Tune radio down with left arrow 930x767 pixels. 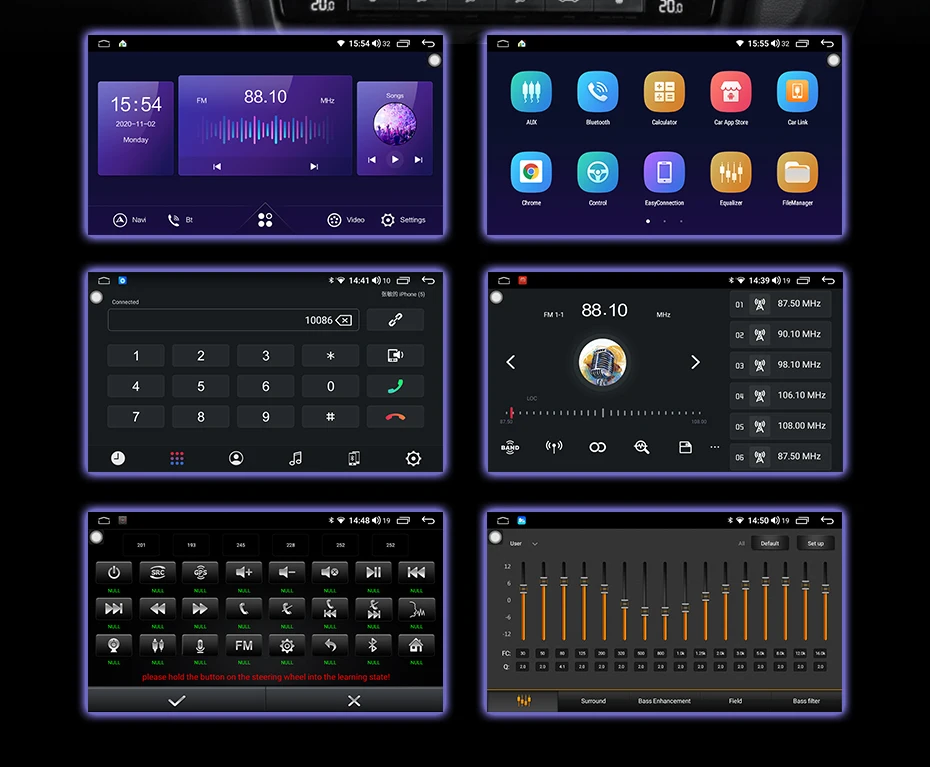[511, 362]
